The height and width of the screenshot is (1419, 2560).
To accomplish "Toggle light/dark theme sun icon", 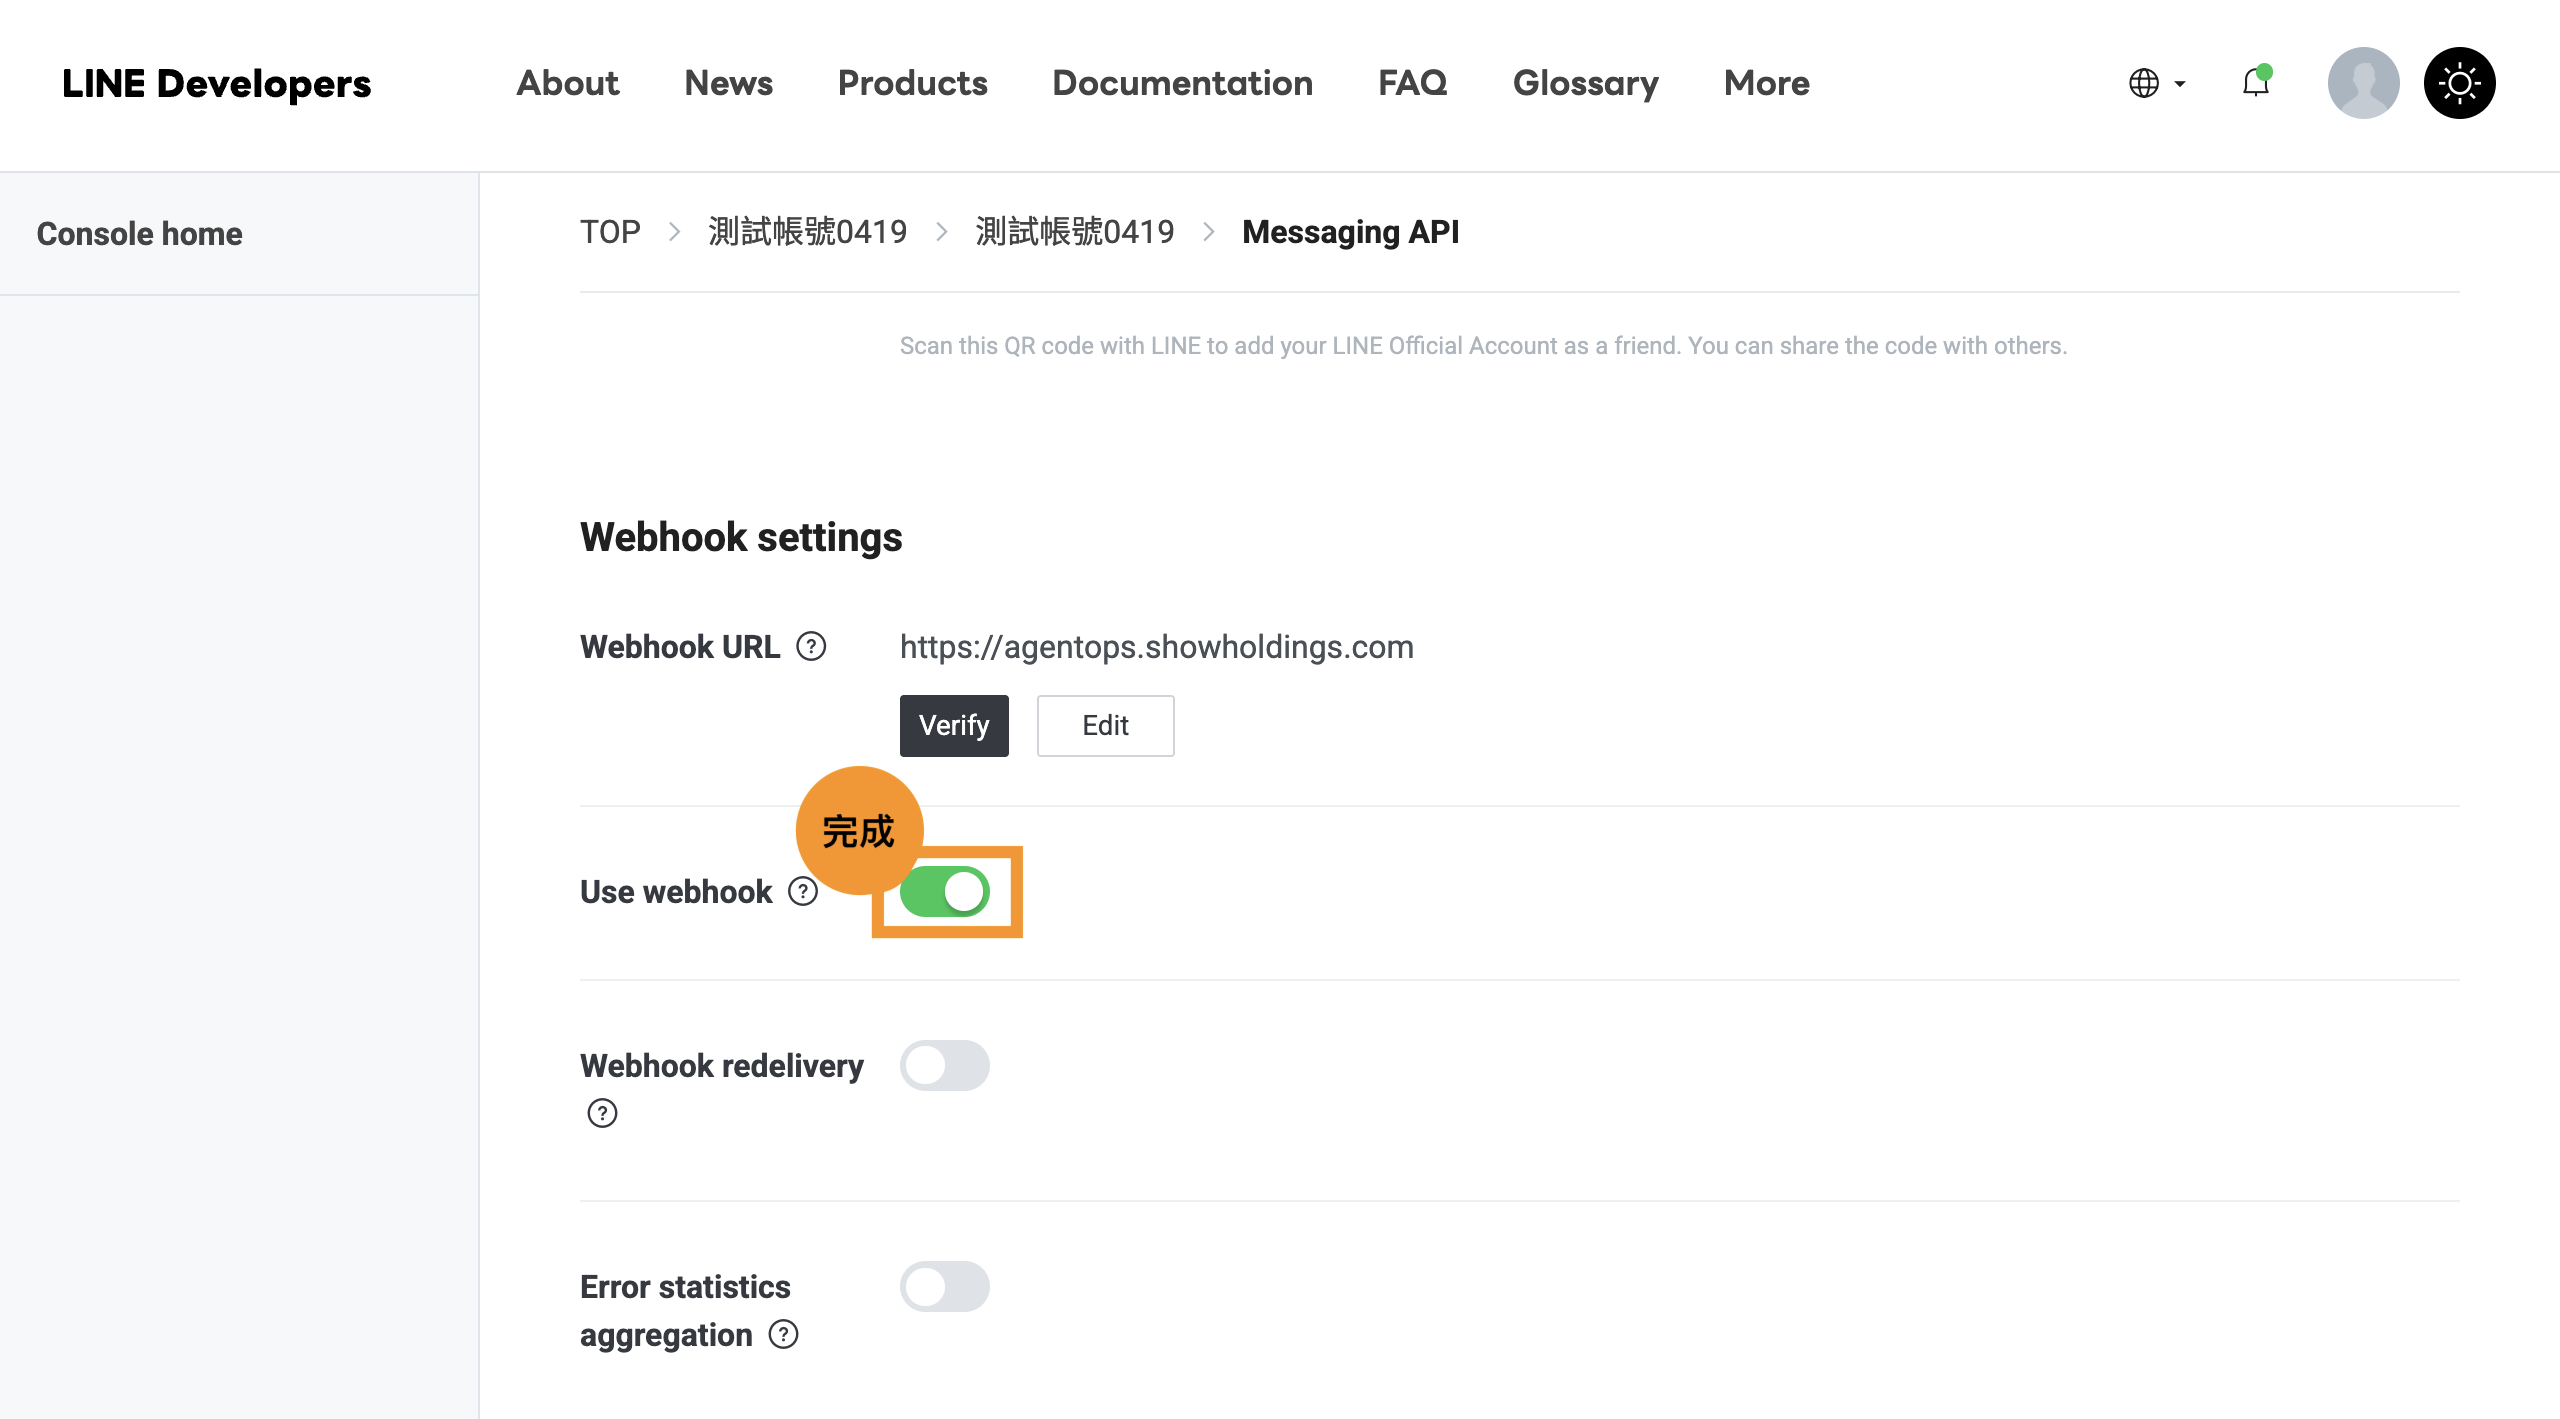I will tap(2459, 83).
